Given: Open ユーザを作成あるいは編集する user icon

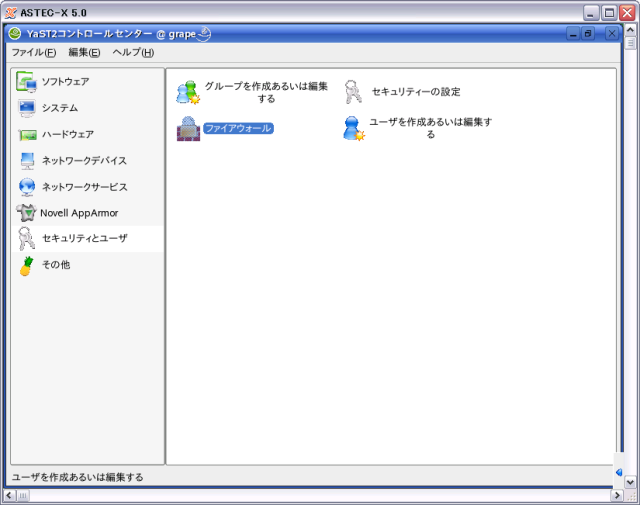Looking at the screenshot, I should 353,128.
